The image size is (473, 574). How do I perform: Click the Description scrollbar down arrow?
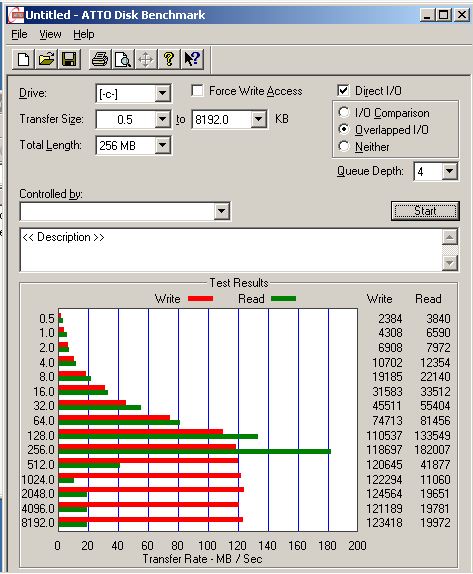coord(450,263)
